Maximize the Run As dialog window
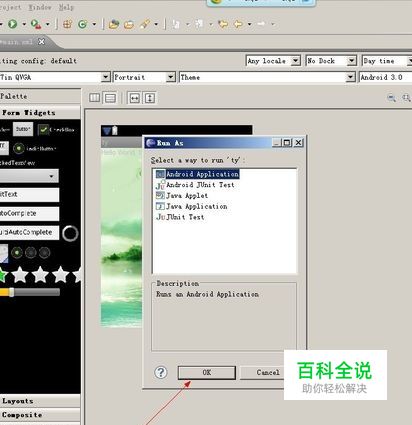Image resolution: width=412 pixels, height=425 pixels. click(287, 143)
